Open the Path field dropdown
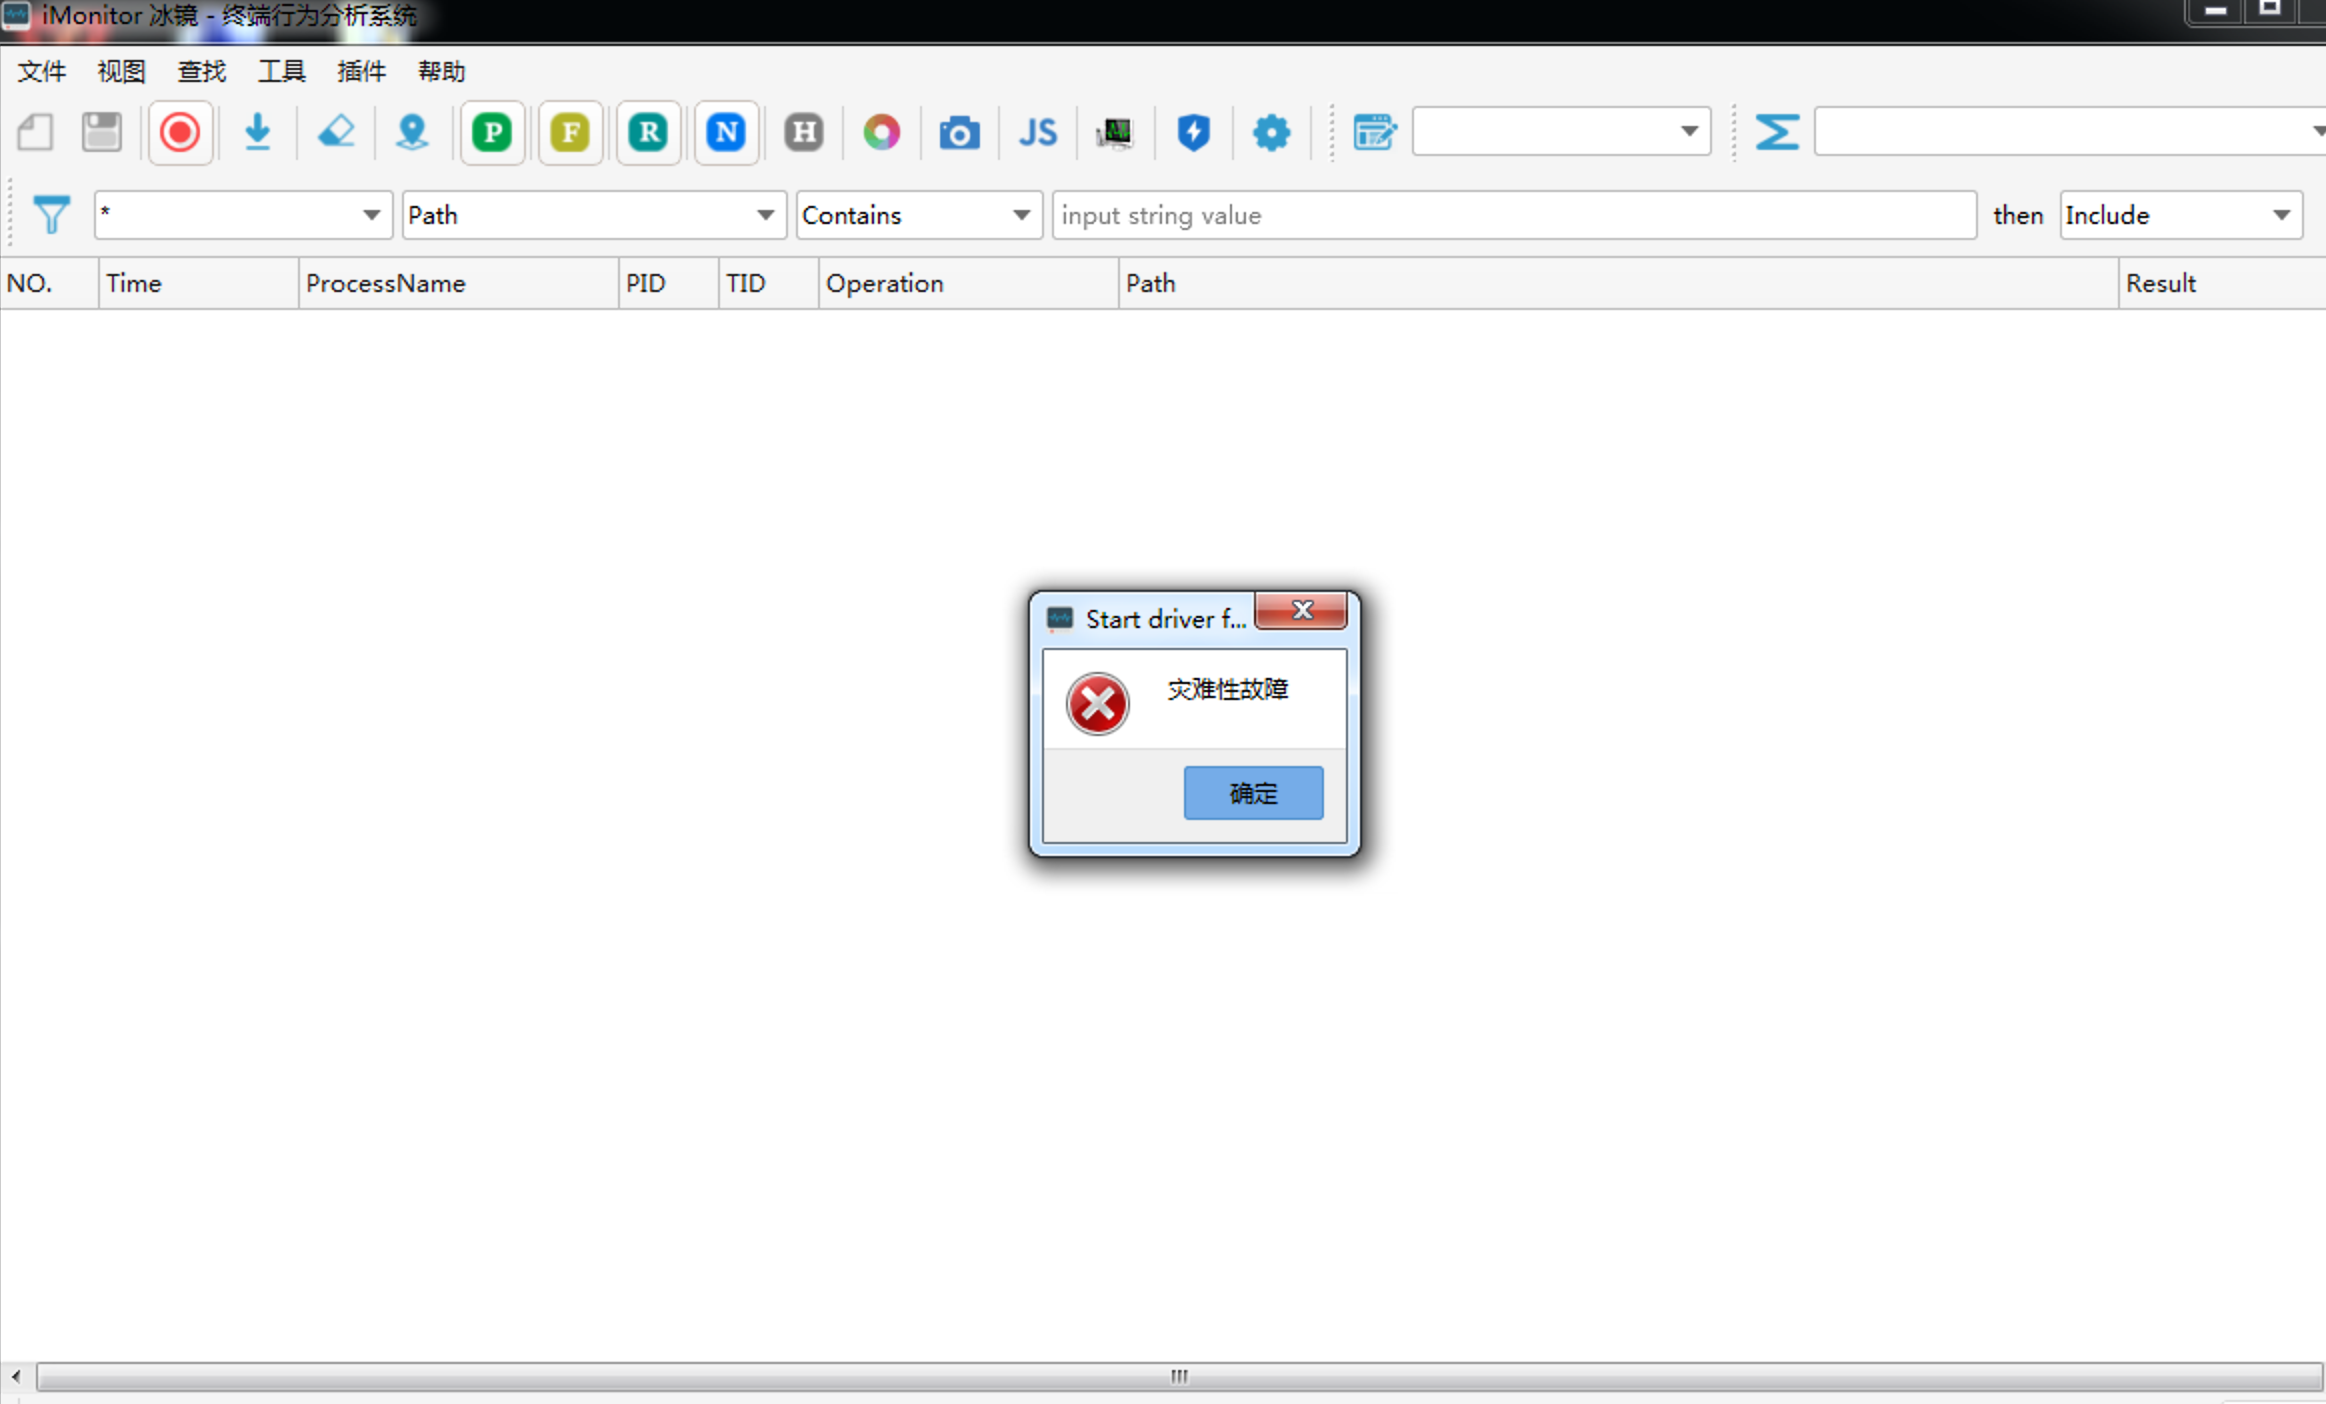Image resolution: width=2326 pixels, height=1404 pixels. point(765,214)
